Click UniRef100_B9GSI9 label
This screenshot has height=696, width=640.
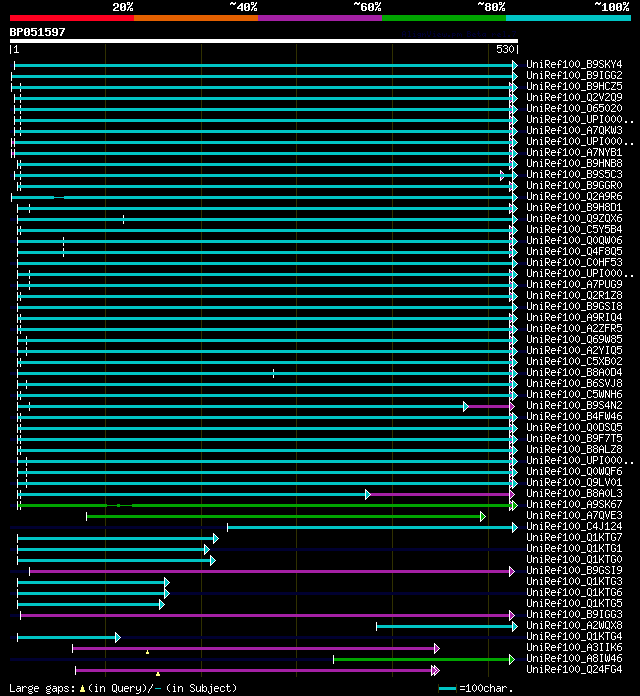coord(574,570)
